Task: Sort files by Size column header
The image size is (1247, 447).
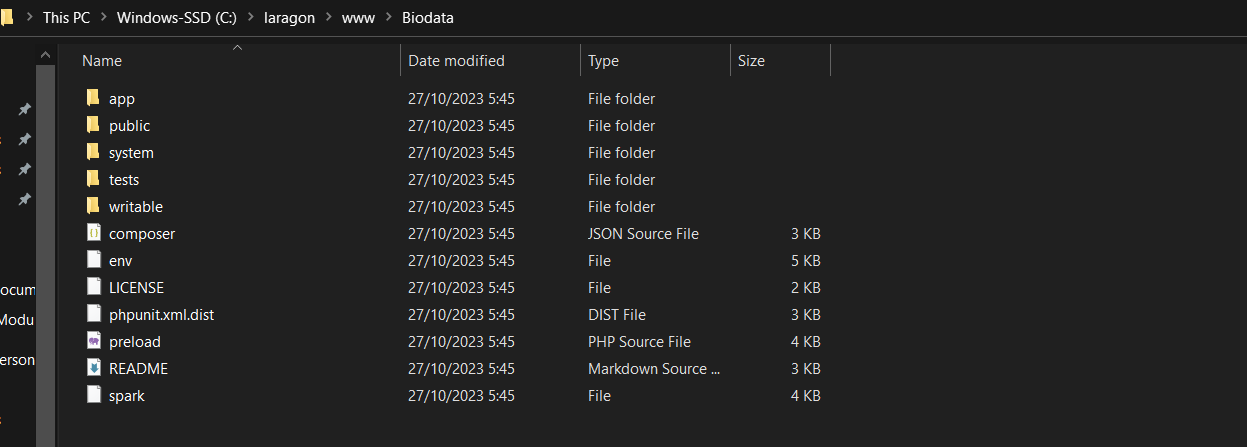Action: [x=751, y=61]
